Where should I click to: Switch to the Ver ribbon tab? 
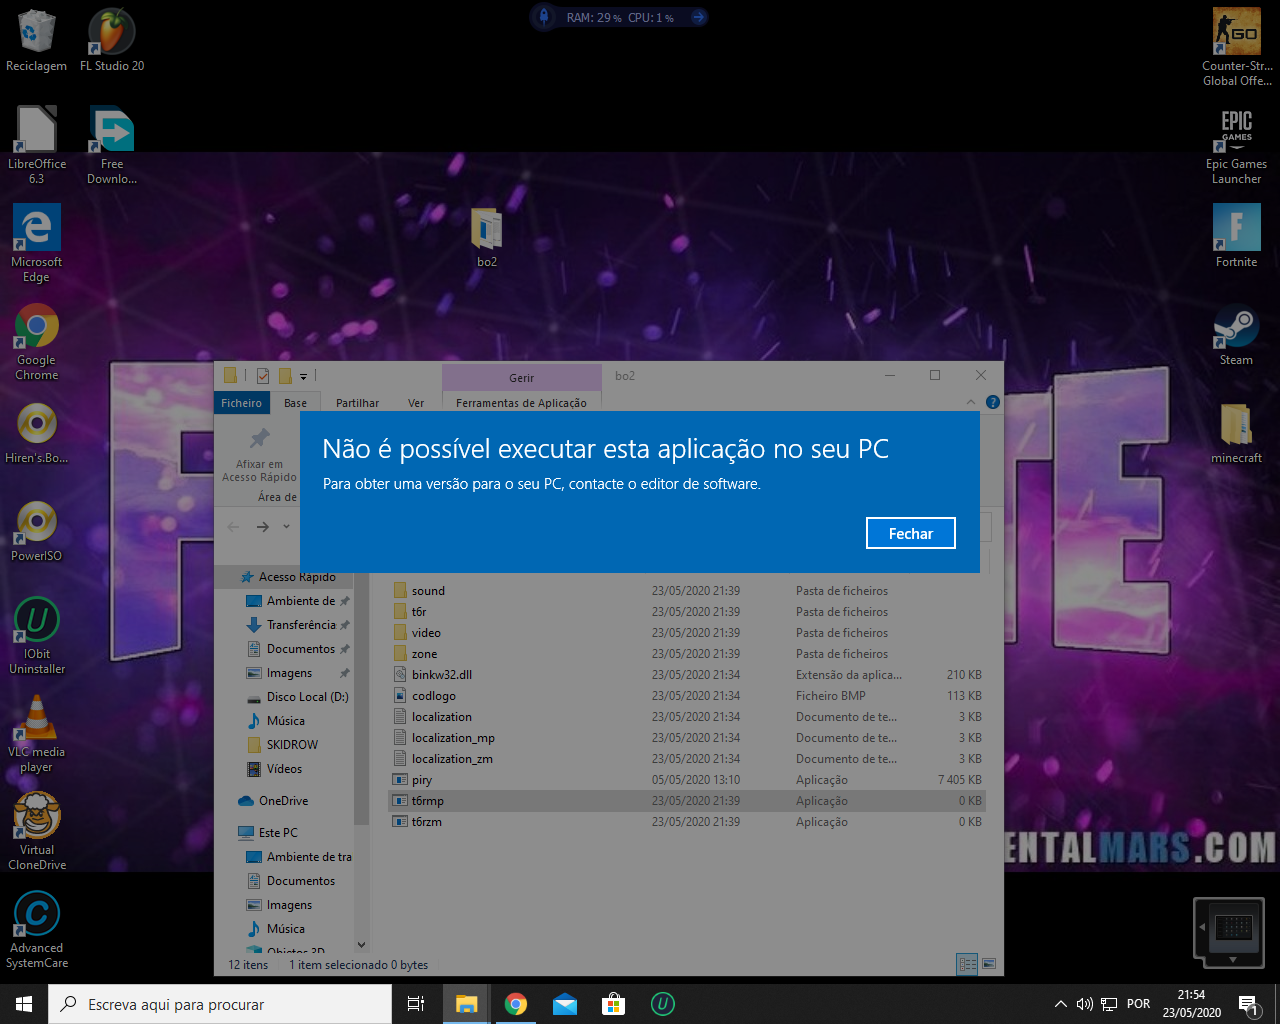click(x=416, y=403)
